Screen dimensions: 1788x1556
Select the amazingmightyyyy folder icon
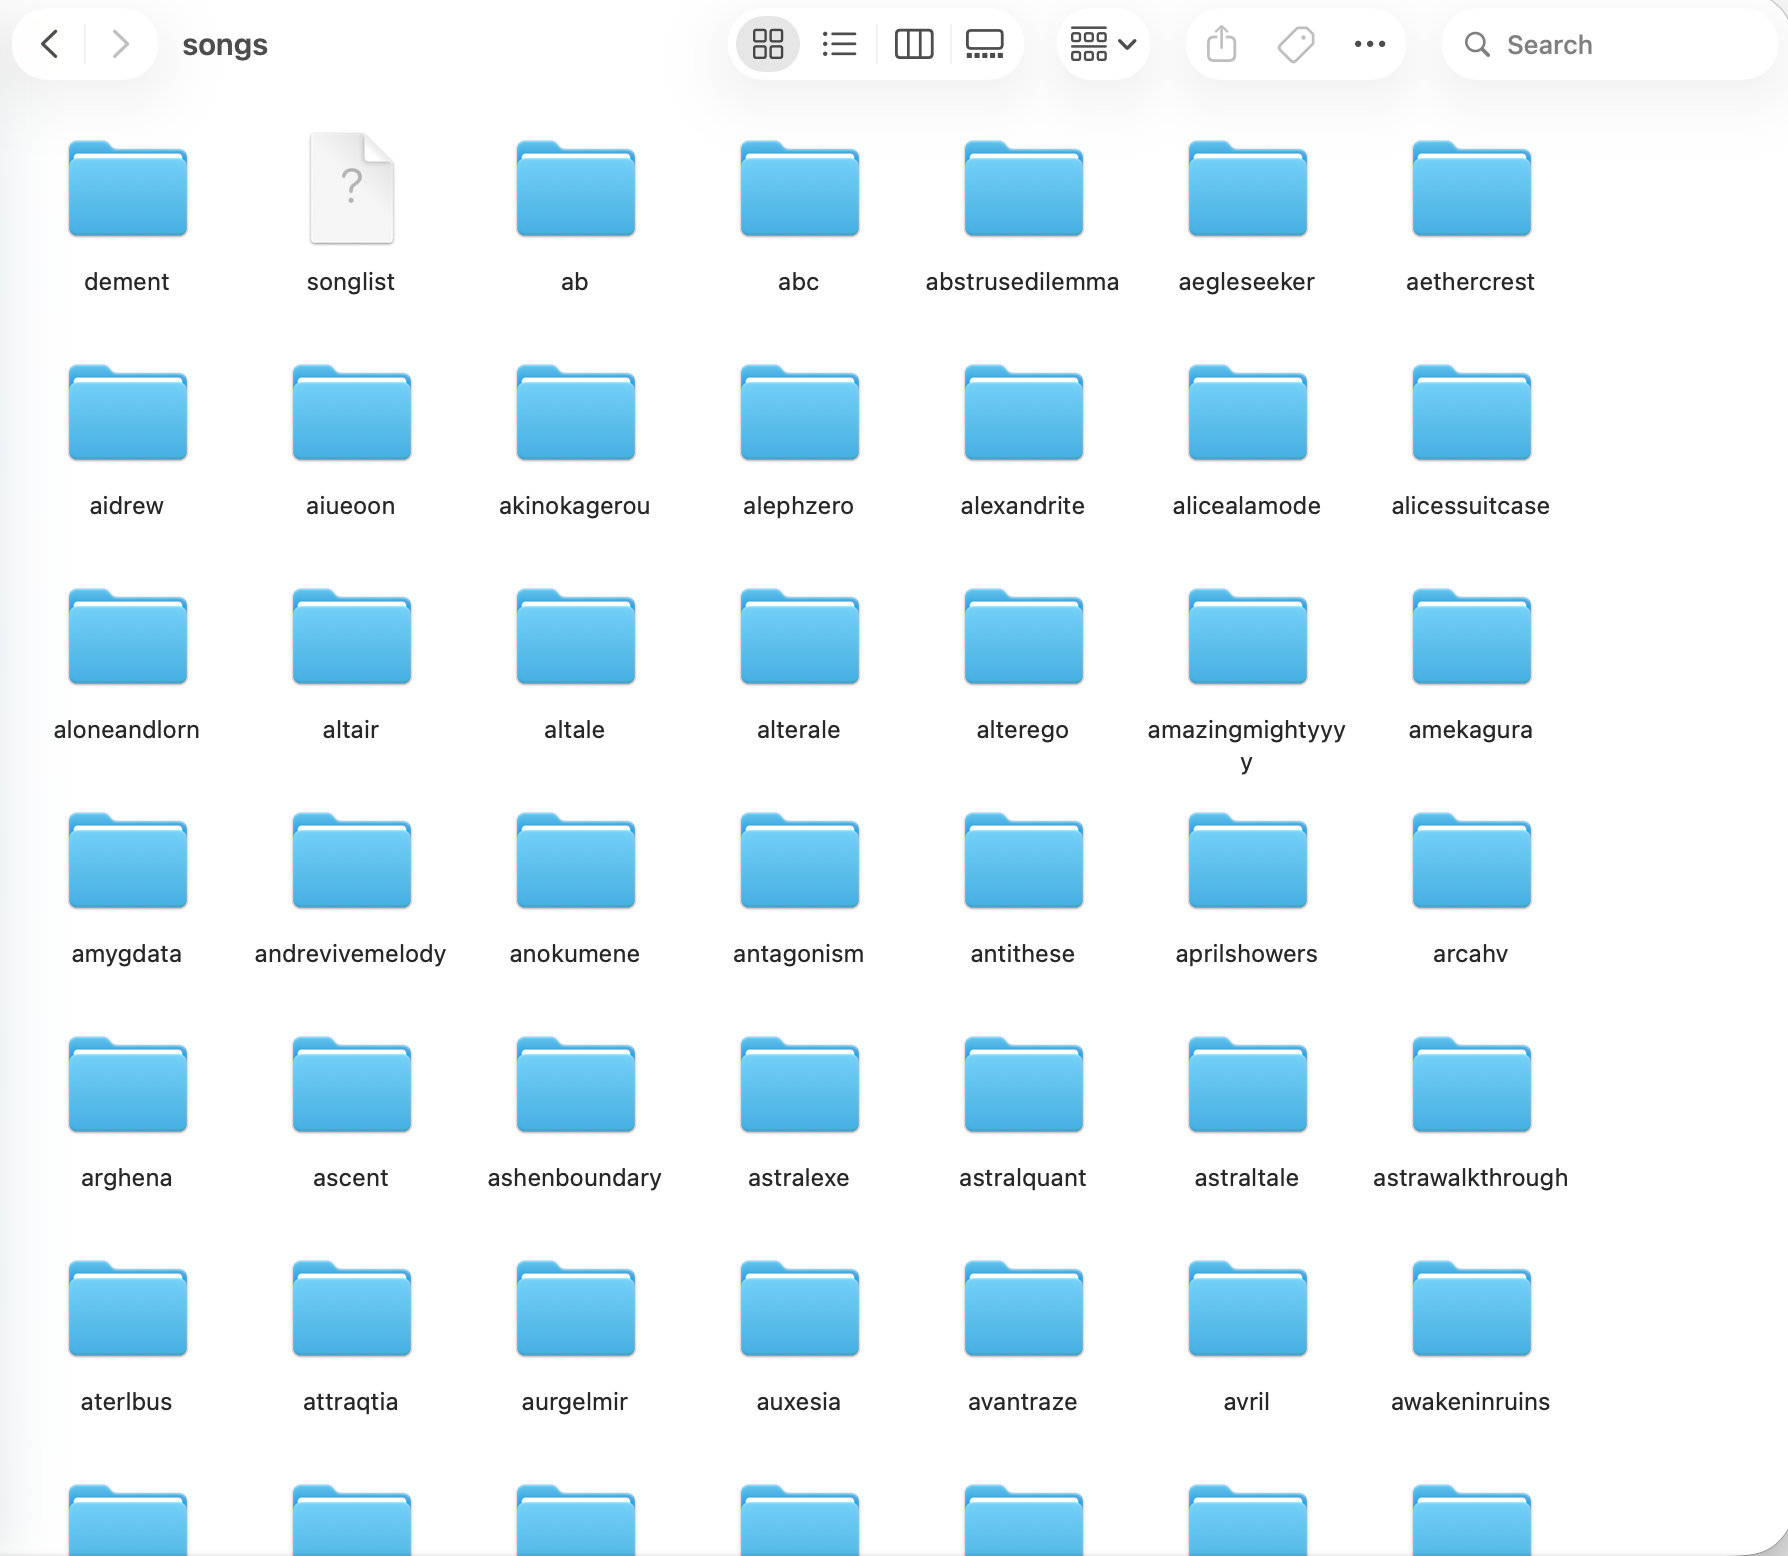[1248, 637]
